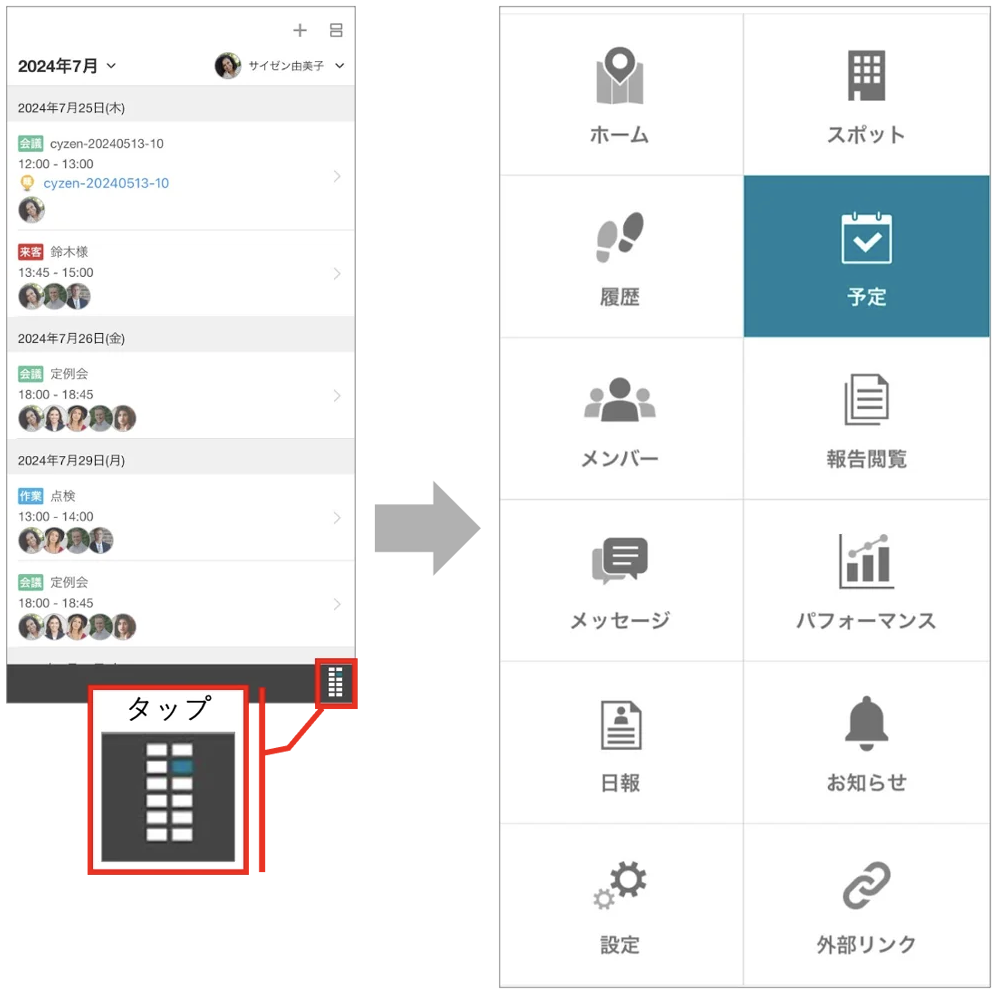
Task: Tap the grid menu icon in bottom bar
Action: [335, 682]
